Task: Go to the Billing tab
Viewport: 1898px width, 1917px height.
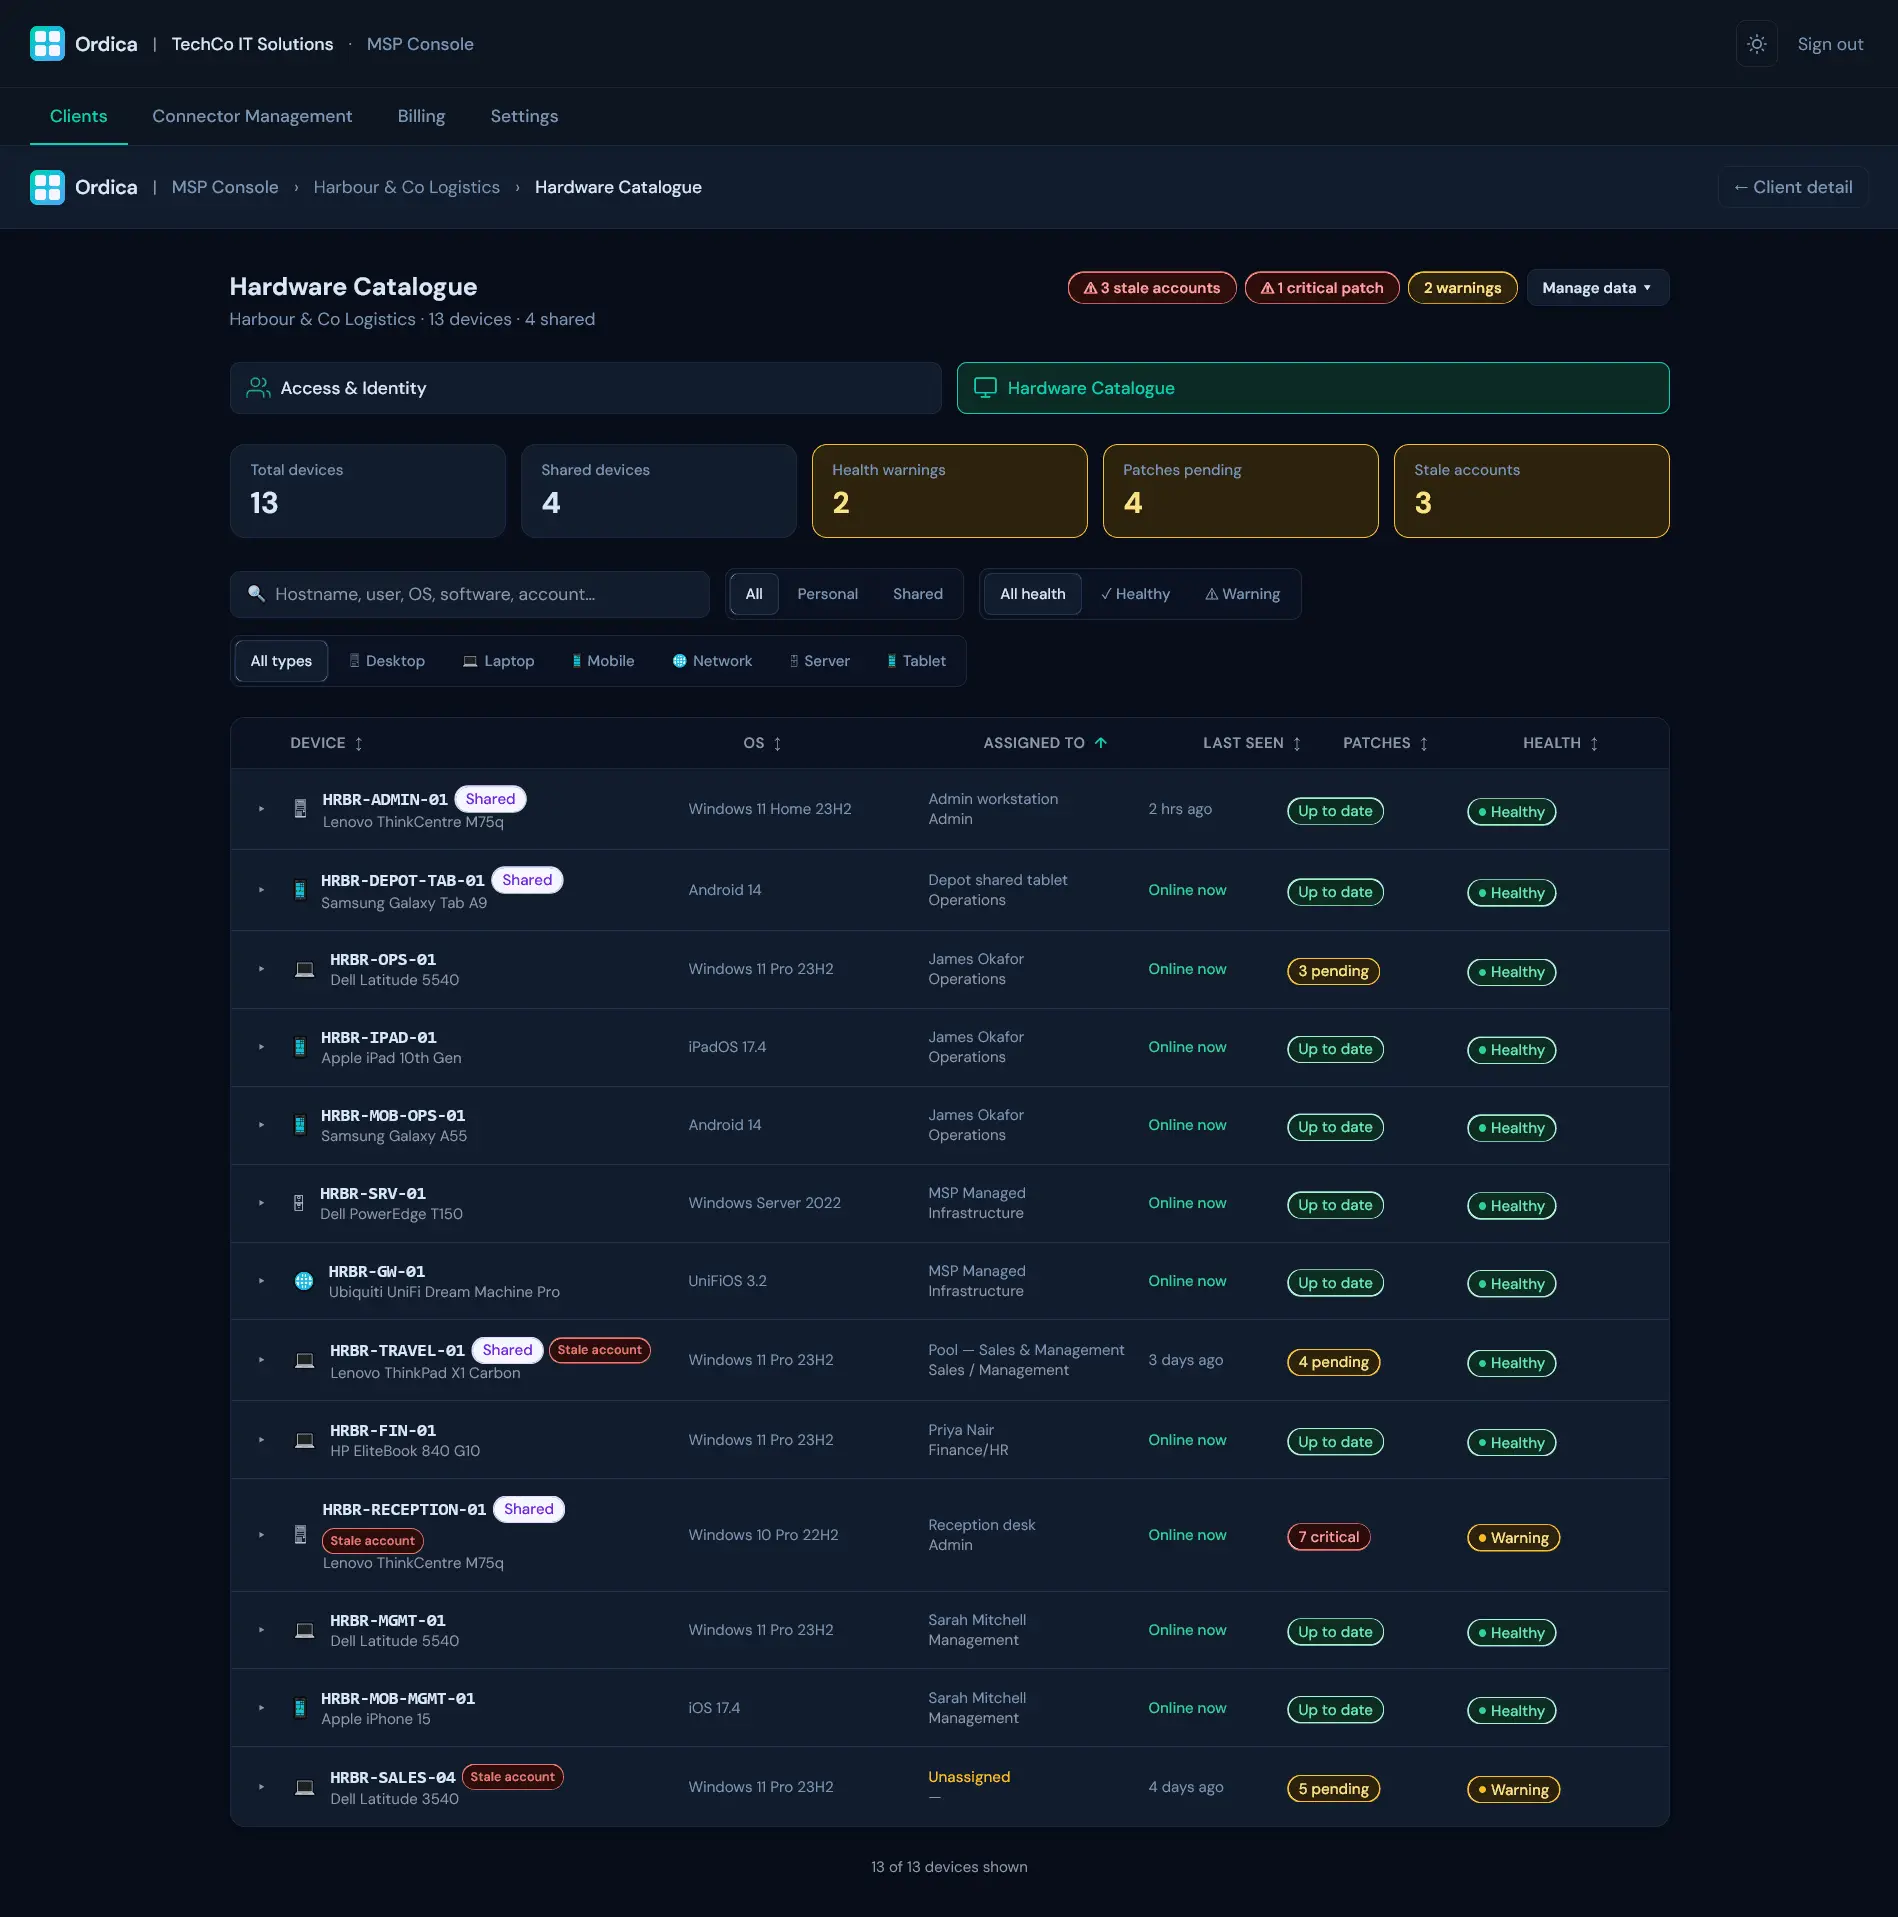Action: pos(421,116)
